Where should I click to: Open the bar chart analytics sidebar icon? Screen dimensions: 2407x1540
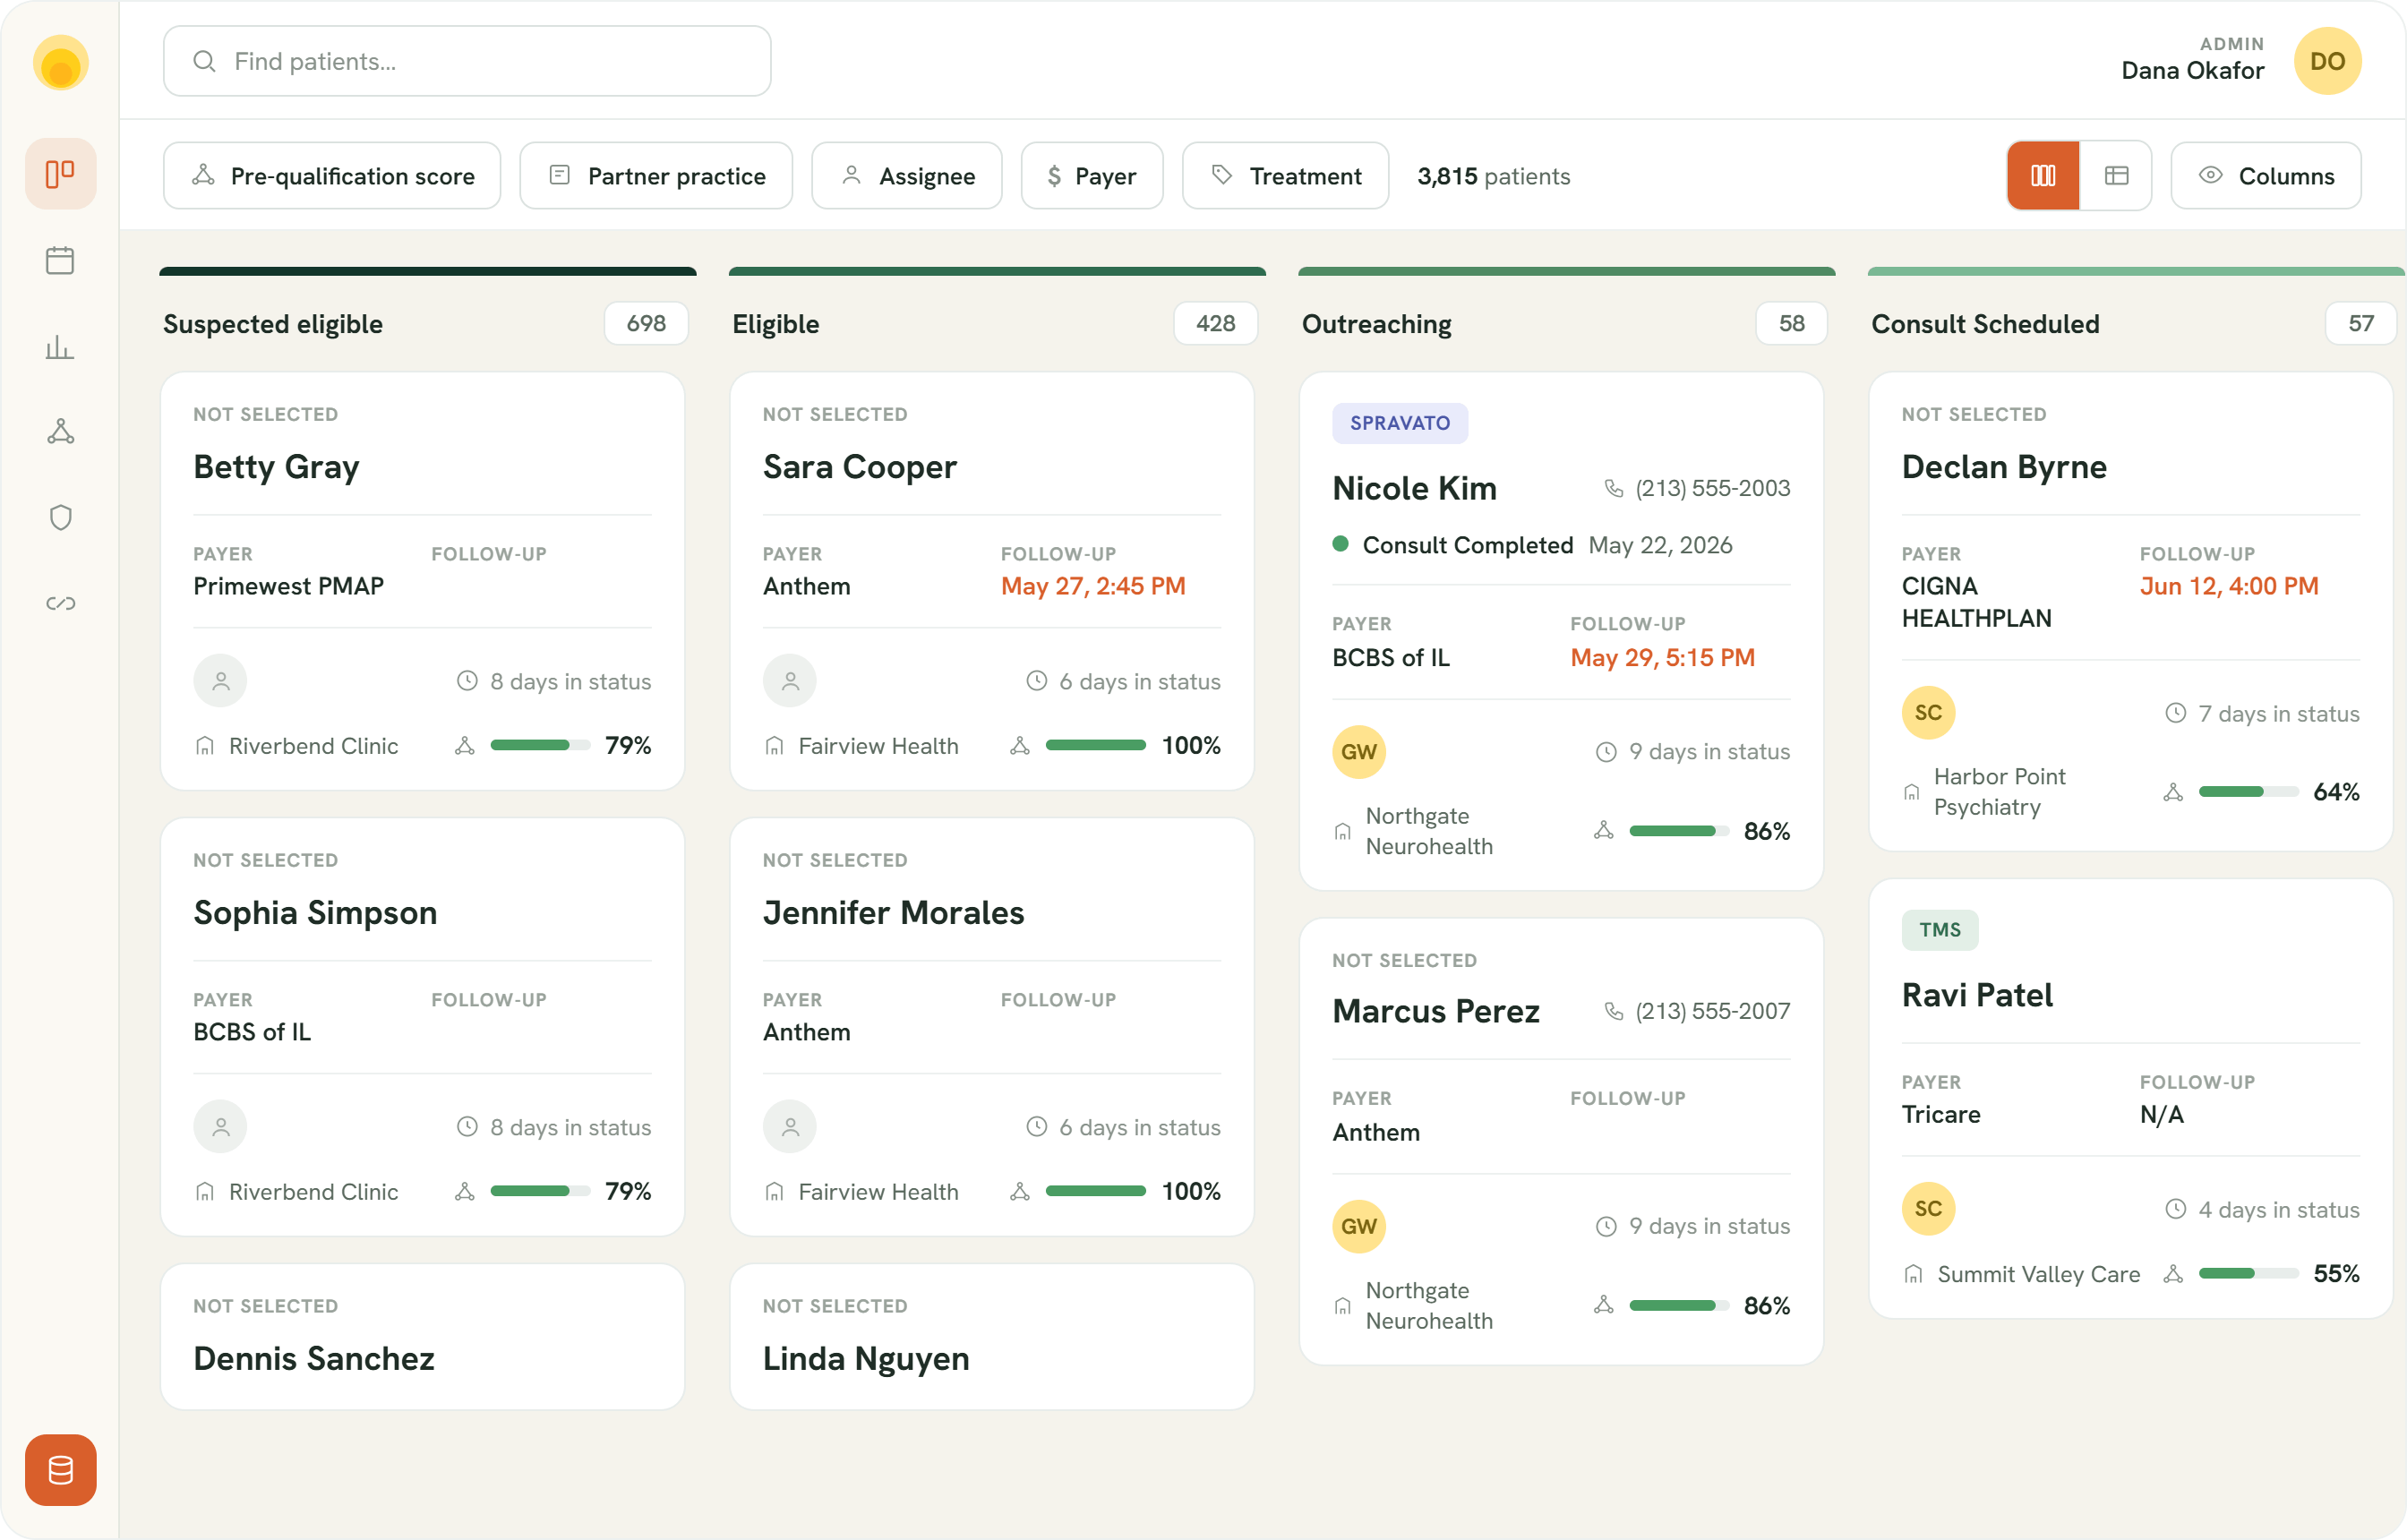click(60, 346)
